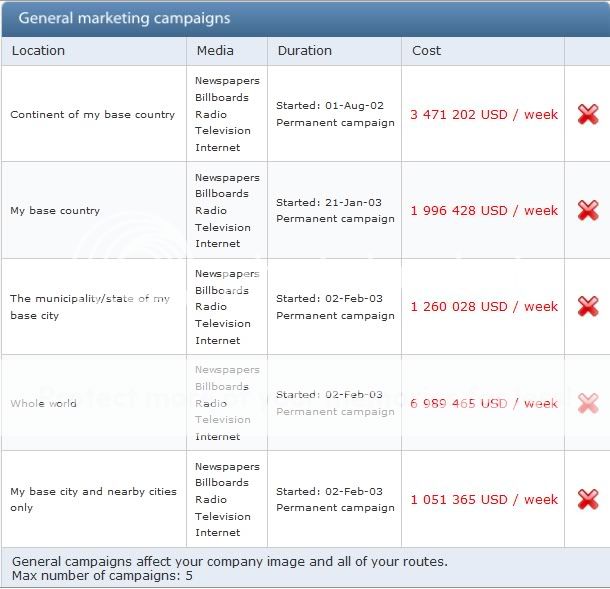The image size is (610, 589).
Task: Click the Started: 21-Jan-03 duration text
Action: click(329, 202)
